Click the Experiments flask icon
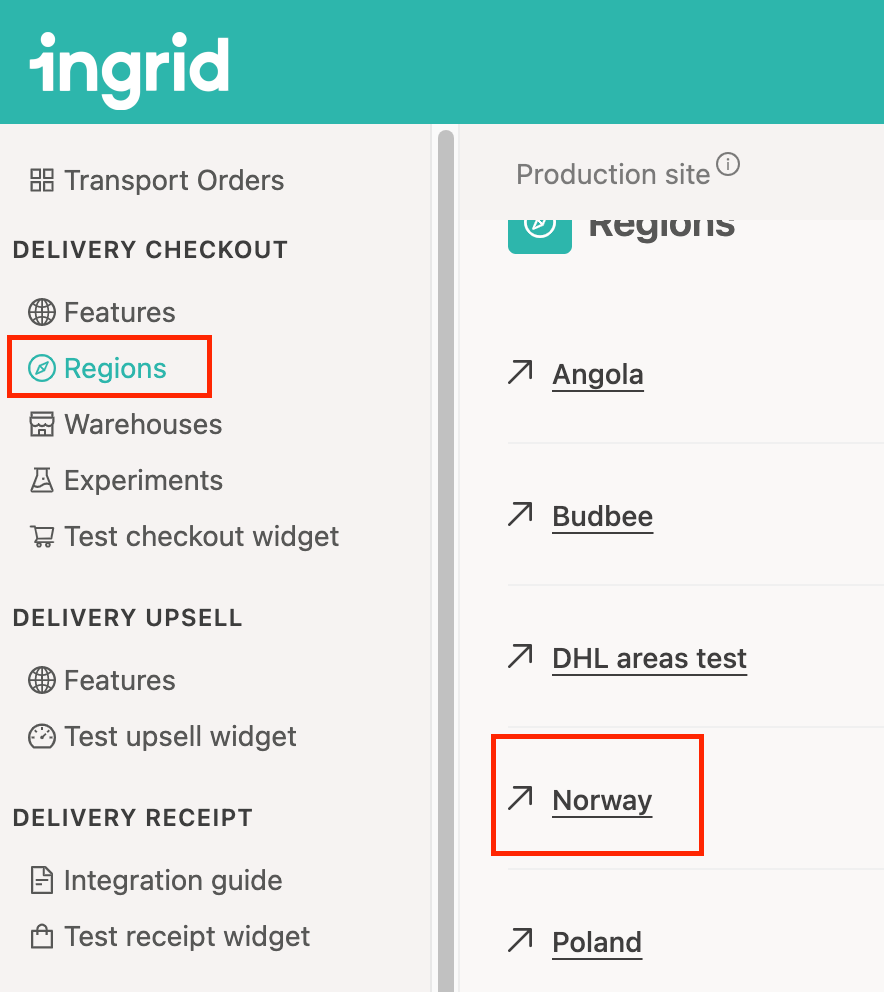884x992 pixels. [x=42, y=481]
